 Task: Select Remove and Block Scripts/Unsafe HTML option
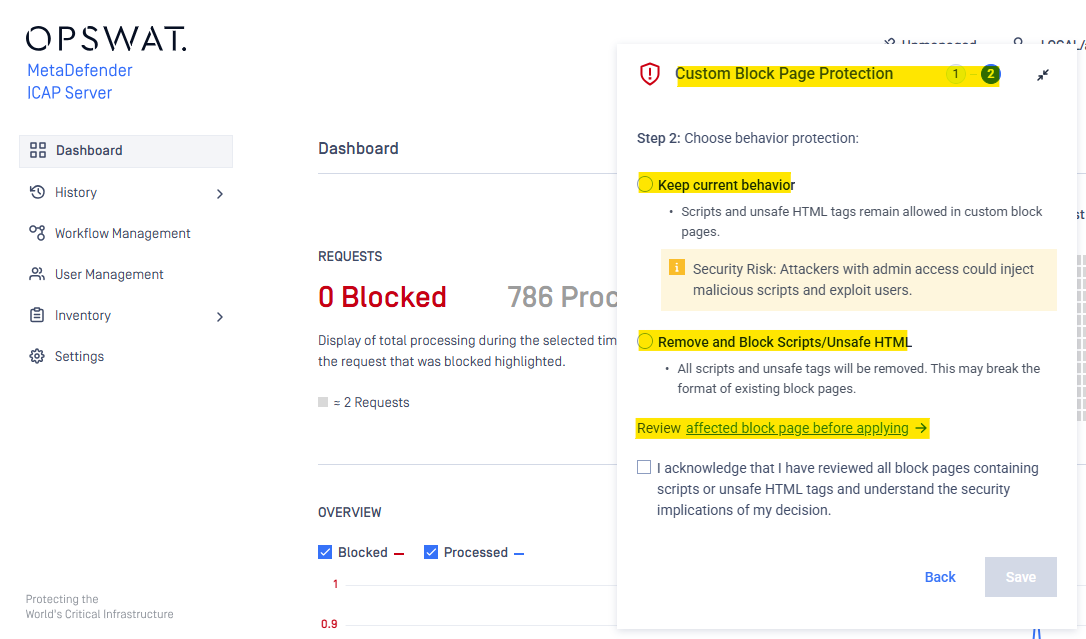[646, 342]
